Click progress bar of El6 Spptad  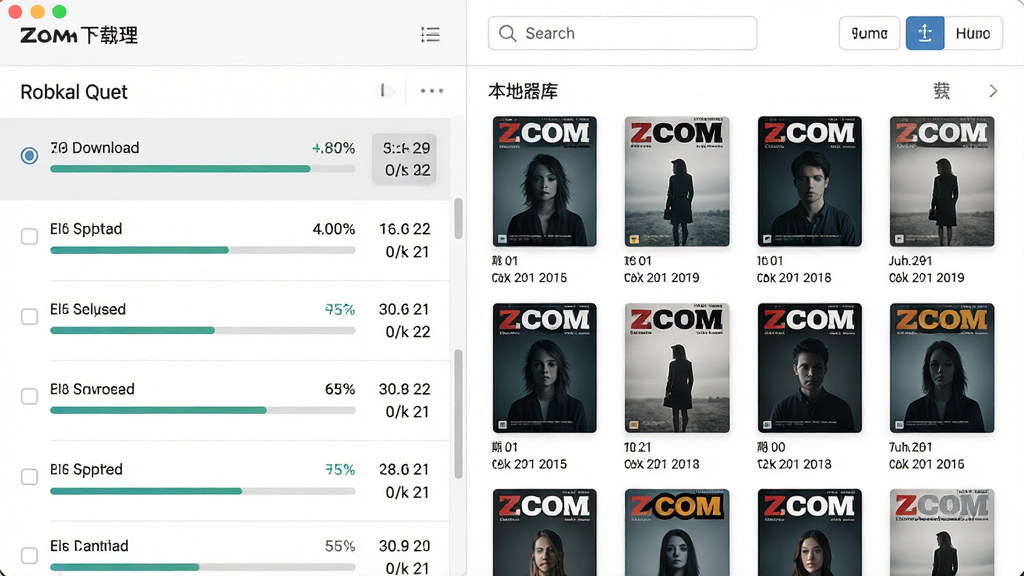(202, 250)
